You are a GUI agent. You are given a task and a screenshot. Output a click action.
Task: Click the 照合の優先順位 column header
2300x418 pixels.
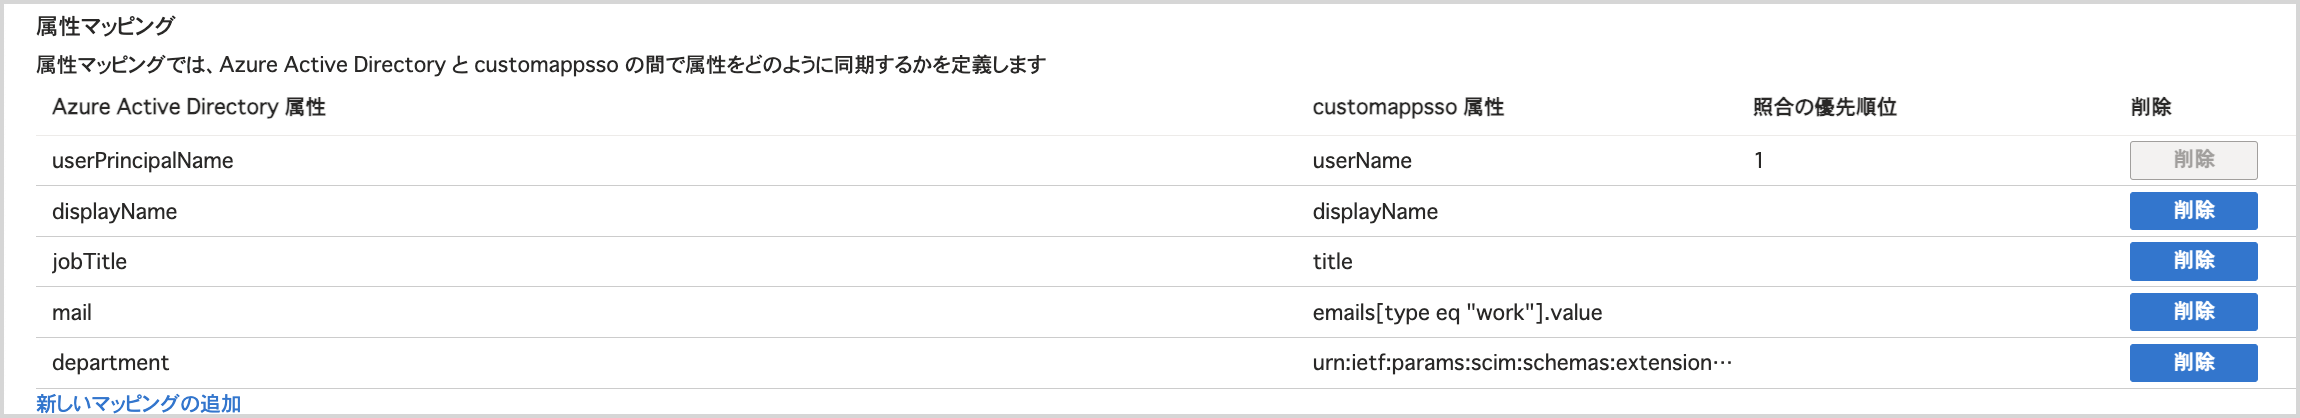[1824, 107]
